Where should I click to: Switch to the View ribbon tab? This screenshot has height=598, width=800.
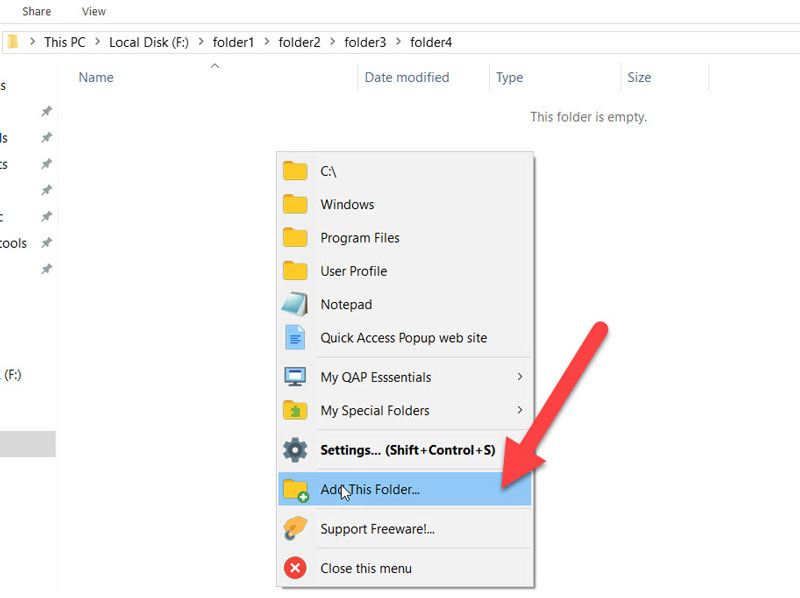tap(94, 11)
